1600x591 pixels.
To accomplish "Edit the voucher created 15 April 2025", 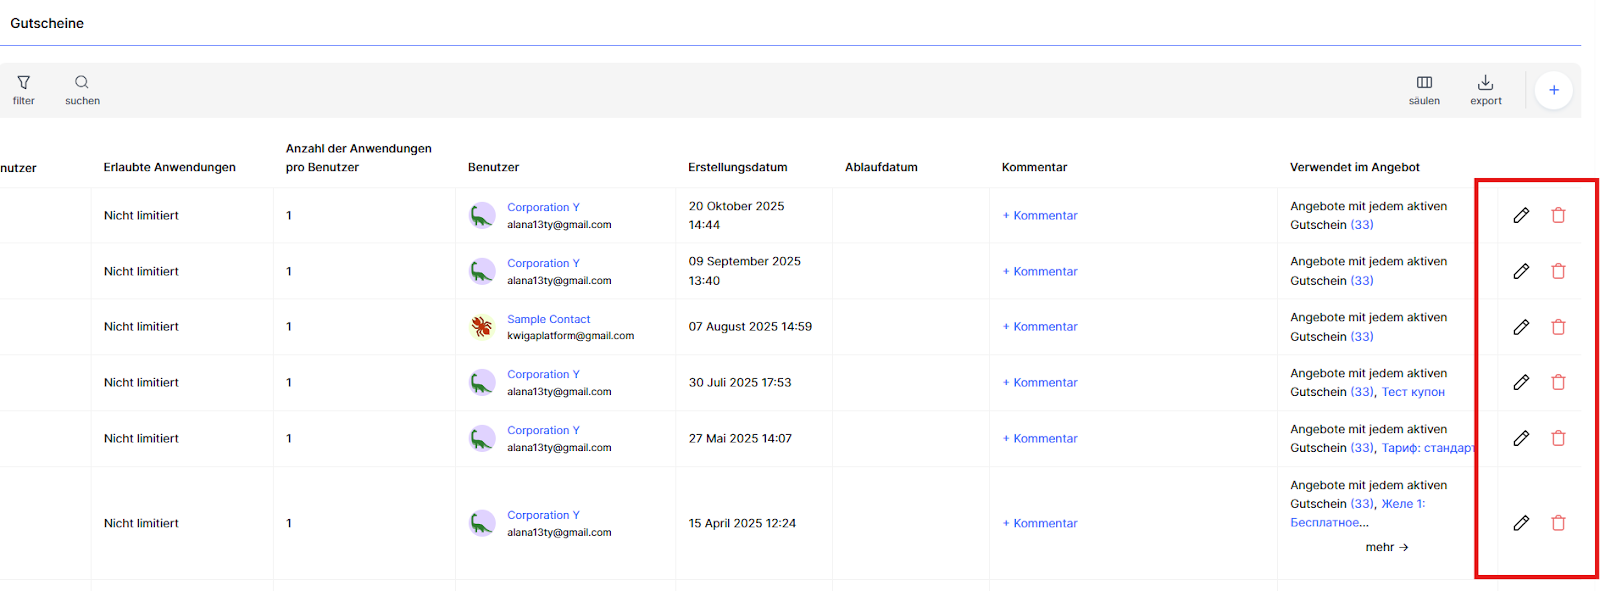I will pyautogui.click(x=1521, y=523).
